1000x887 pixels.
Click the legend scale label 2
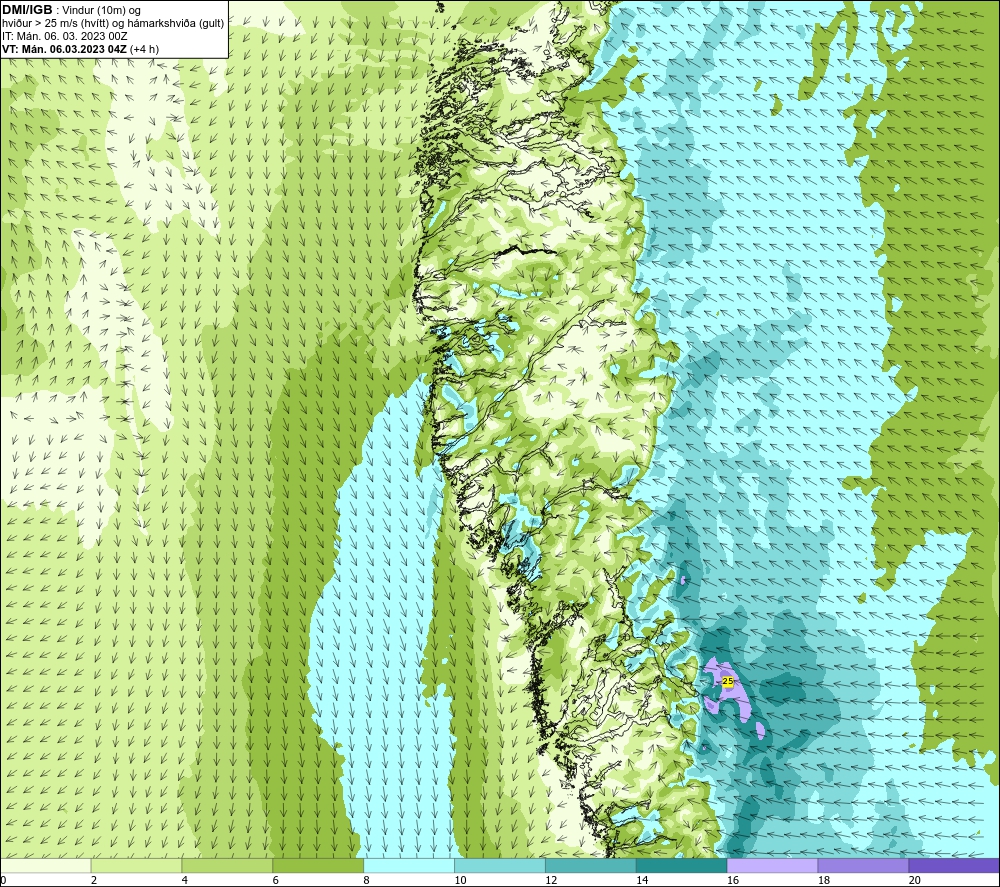coord(94,881)
